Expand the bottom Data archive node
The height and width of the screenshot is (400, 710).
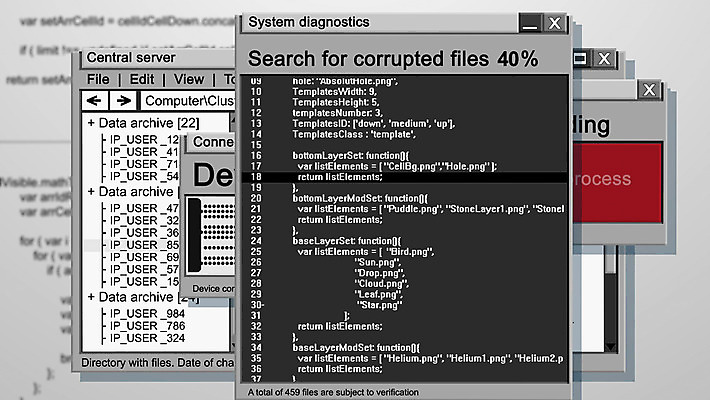pyautogui.click(x=90, y=297)
